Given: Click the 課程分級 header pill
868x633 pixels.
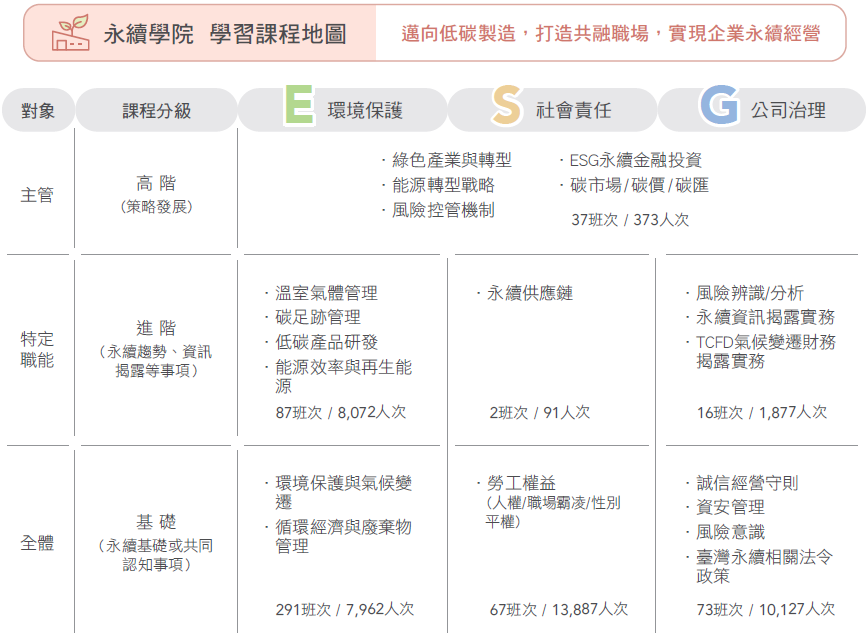Looking at the screenshot, I should (156, 110).
